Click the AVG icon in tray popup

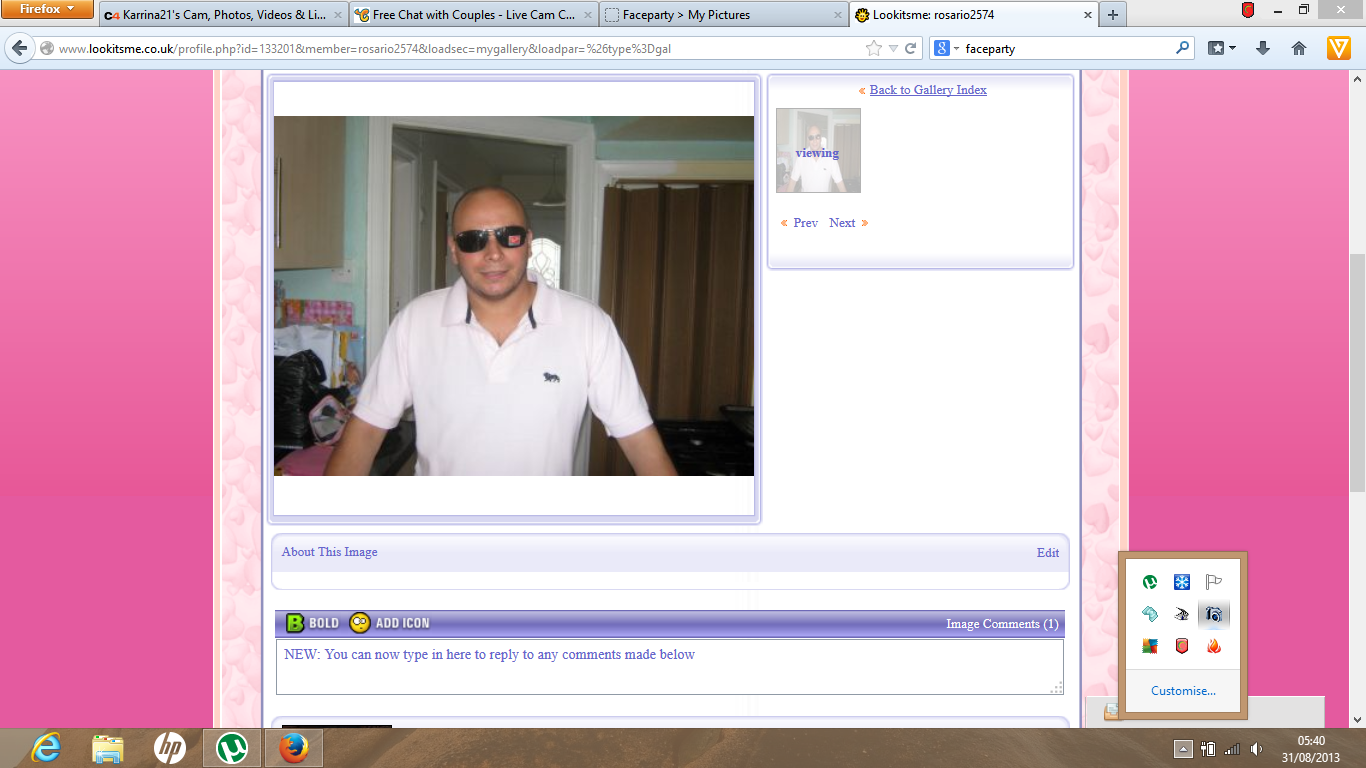[1150, 646]
